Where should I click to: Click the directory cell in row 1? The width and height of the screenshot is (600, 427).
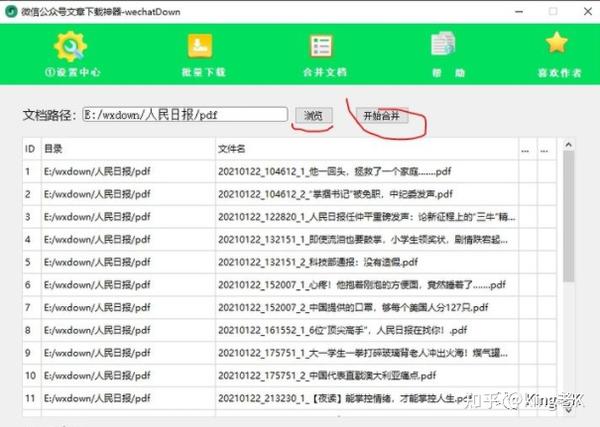(128, 171)
